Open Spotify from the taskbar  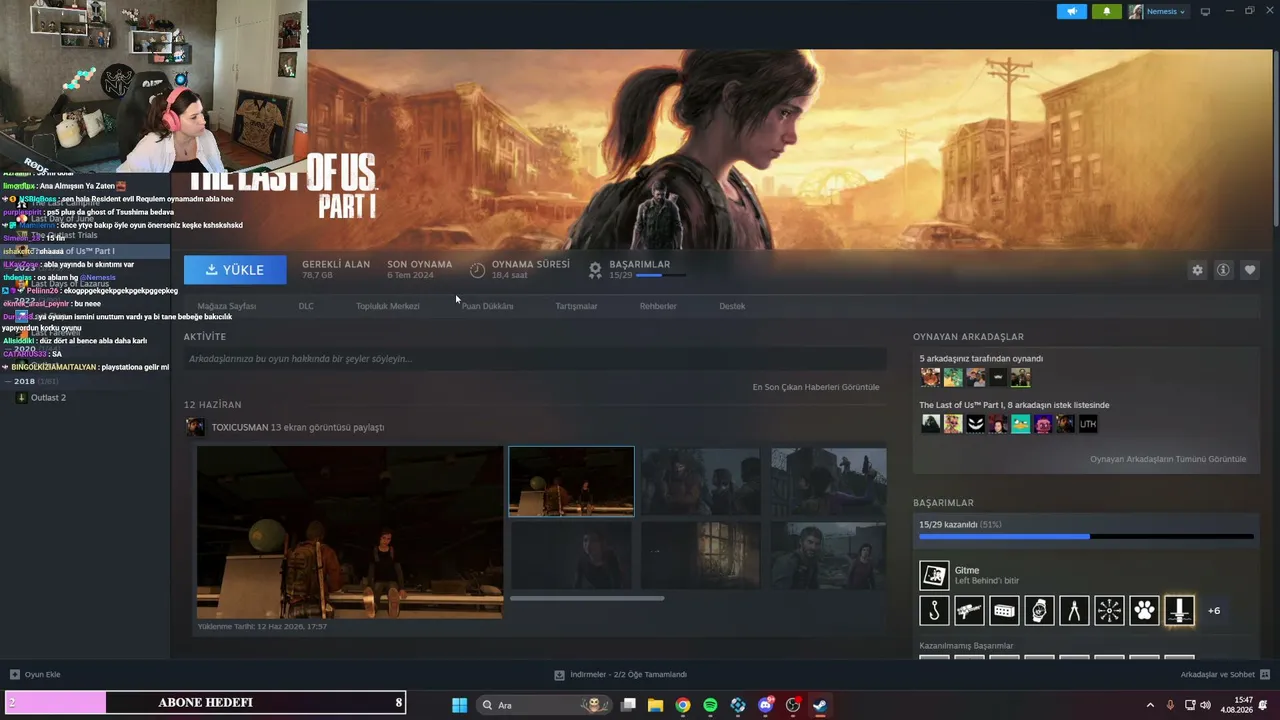[x=710, y=705]
